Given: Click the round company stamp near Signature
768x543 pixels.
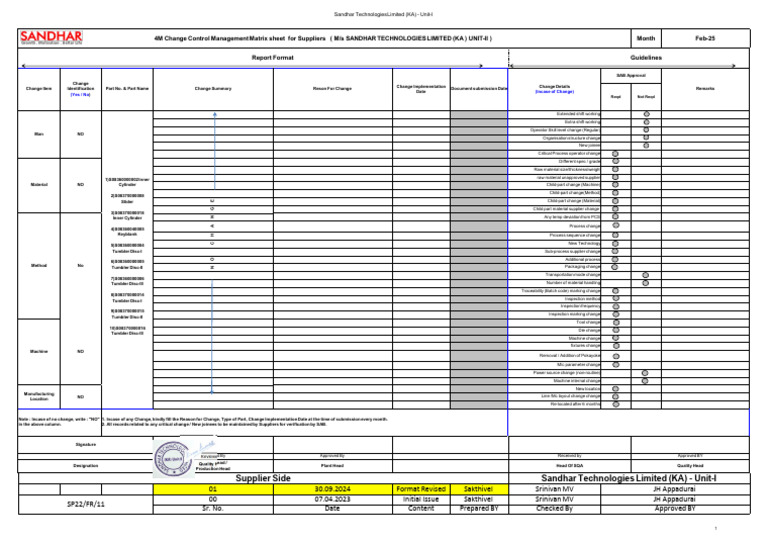Looking at the screenshot, I should 172,458.
